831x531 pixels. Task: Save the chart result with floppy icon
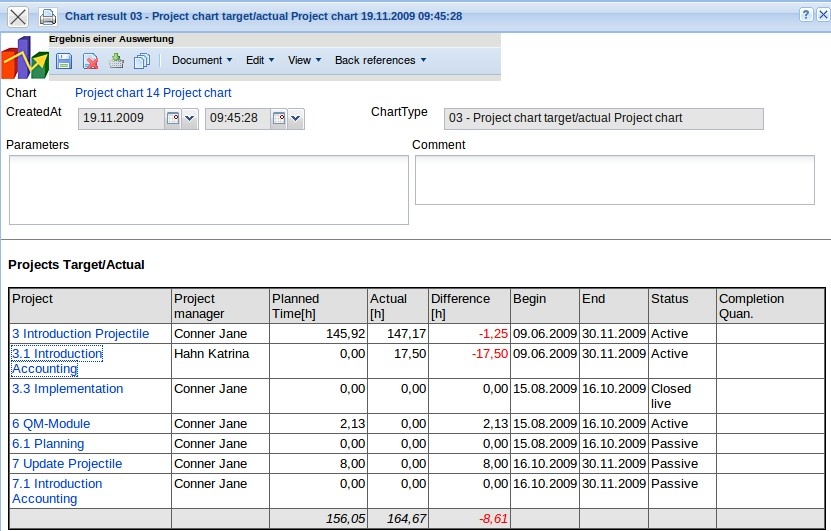(64, 61)
